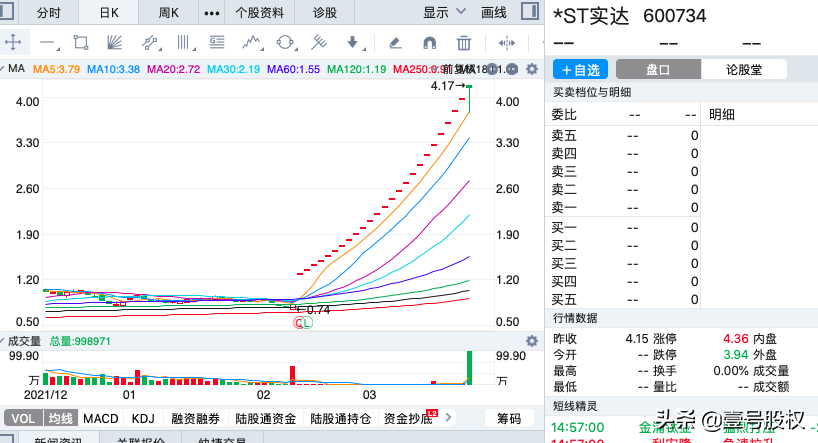Open the 诊股 stock diagnosis tab

click(x=325, y=13)
